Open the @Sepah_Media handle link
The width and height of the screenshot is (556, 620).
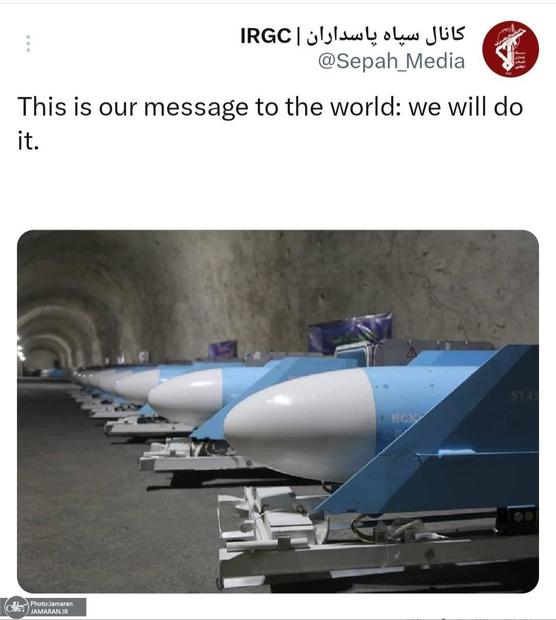391,61
